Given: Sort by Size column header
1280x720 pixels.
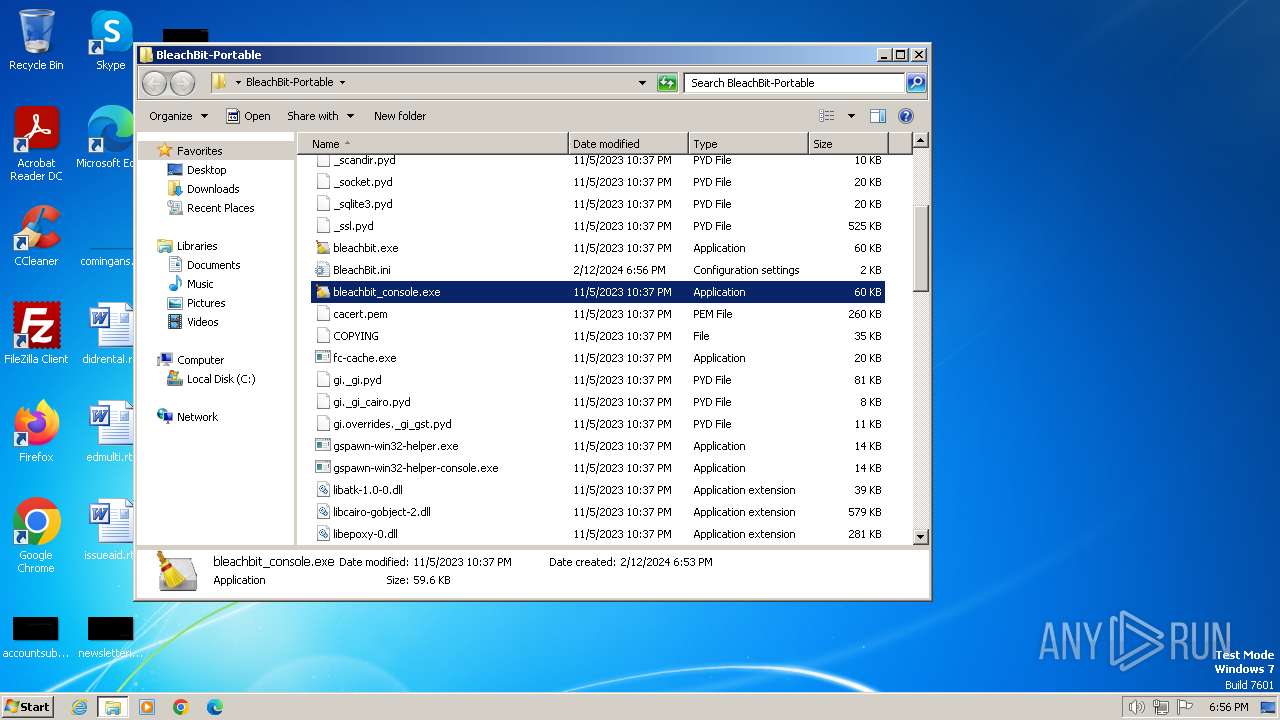Looking at the screenshot, I should point(848,144).
